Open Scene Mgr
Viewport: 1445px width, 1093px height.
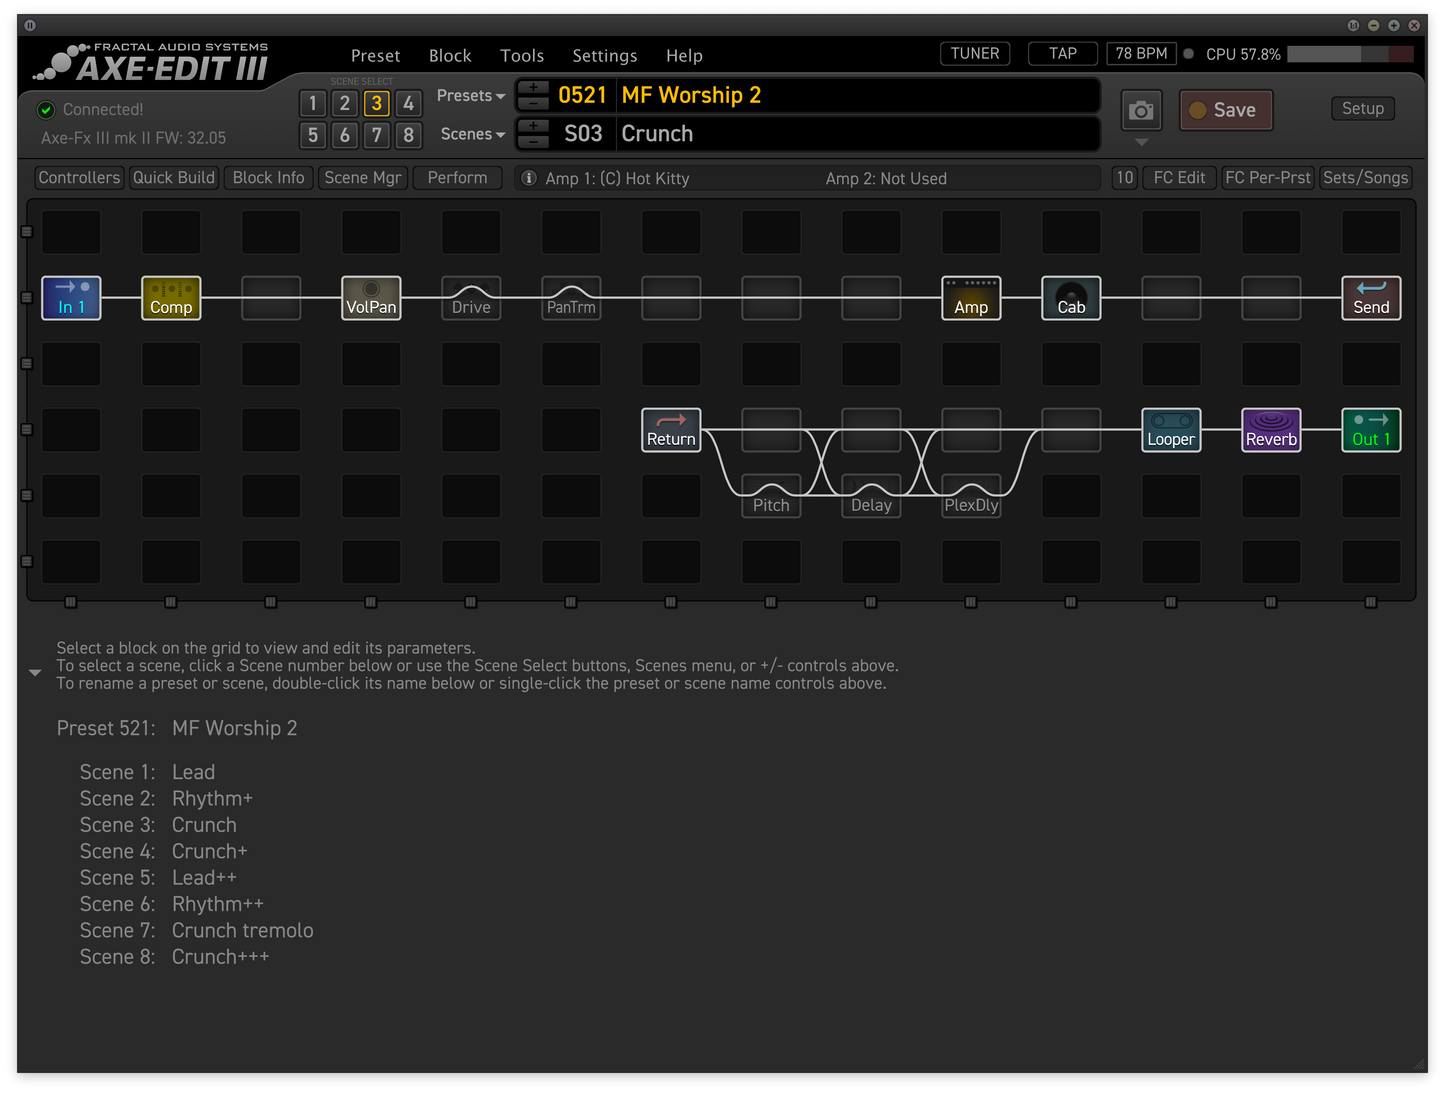tap(363, 178)
